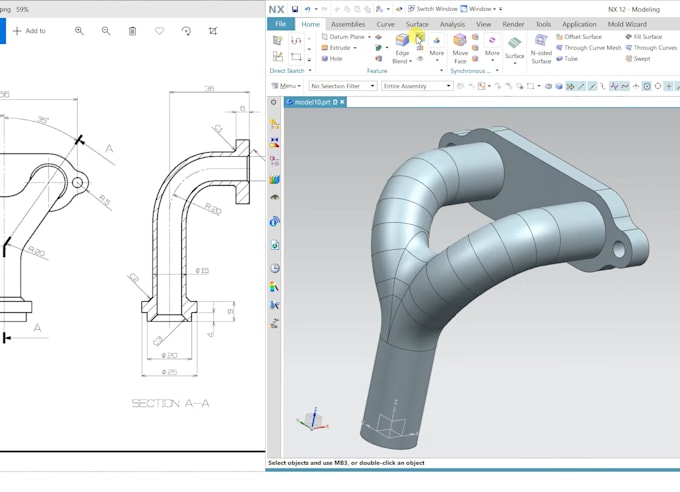Switch to the View ribbon tab
This screenshot has height=492, width=680.
point(484,24)
